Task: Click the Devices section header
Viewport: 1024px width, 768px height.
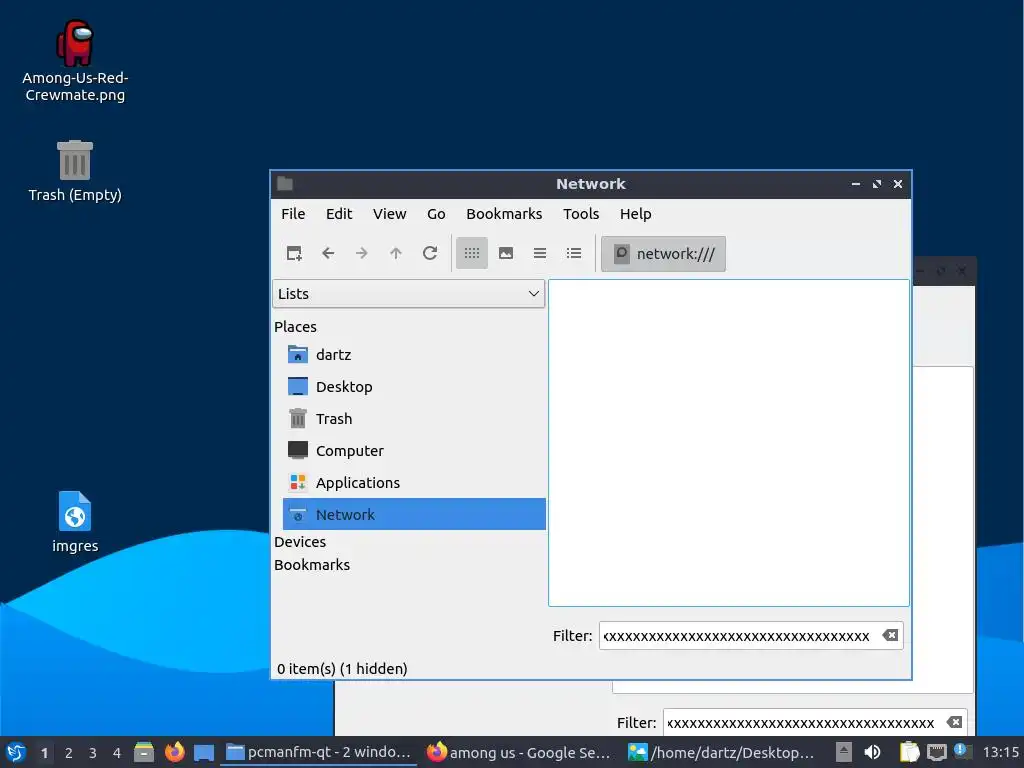Action: coord(300,542)
